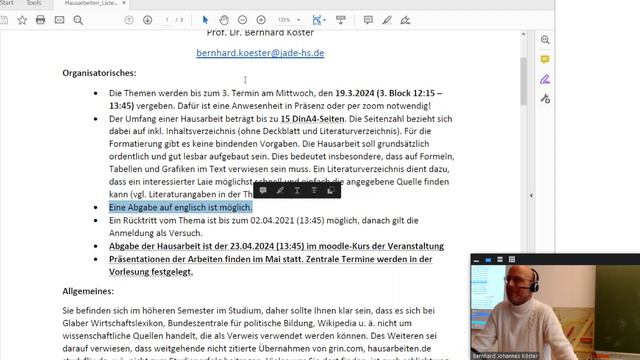
Task: Zoom in with the plus button
Action: click(261, 20)
